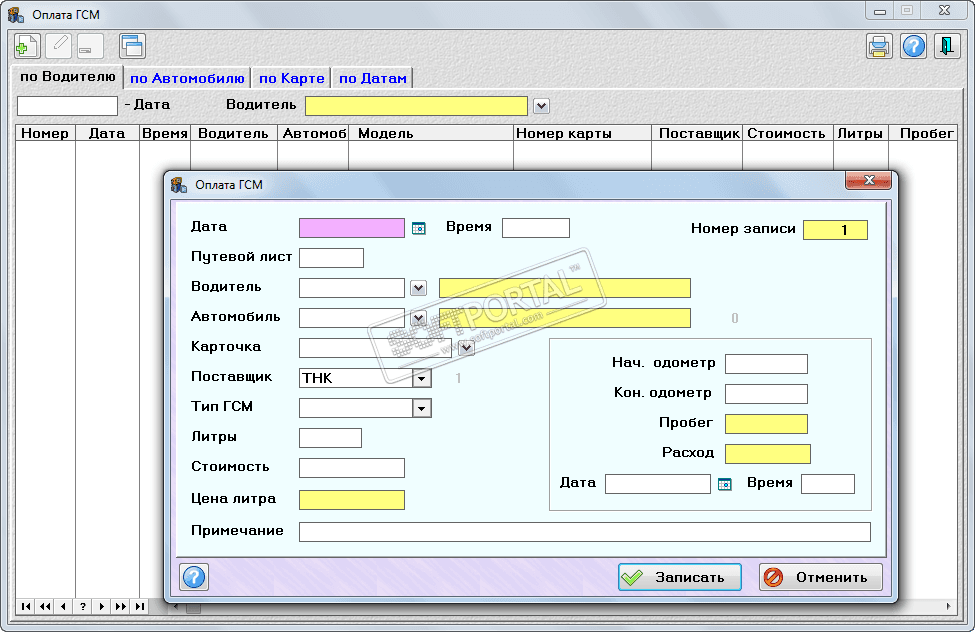Jump back several records navigation button
This screenshot has height=632, width=975.
(x=45, y=606)
